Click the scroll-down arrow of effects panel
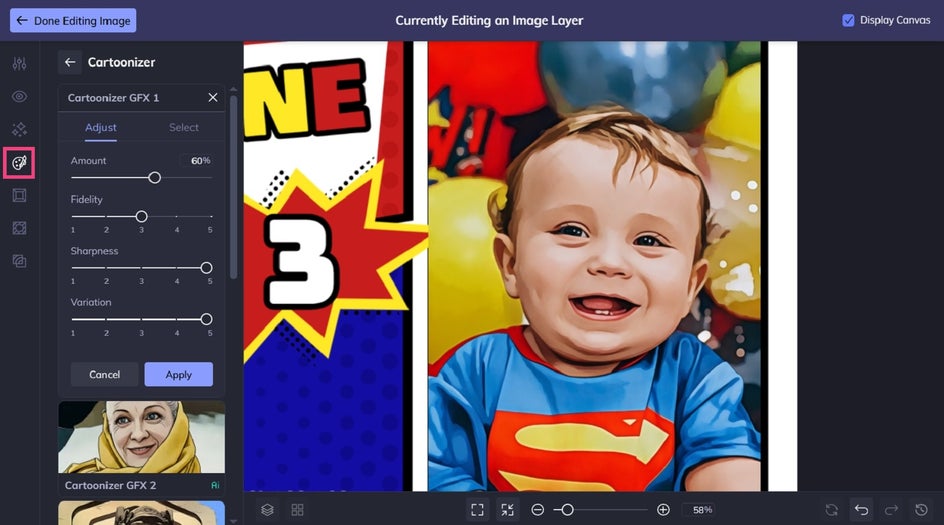The image size is (944, 525). 234,521
